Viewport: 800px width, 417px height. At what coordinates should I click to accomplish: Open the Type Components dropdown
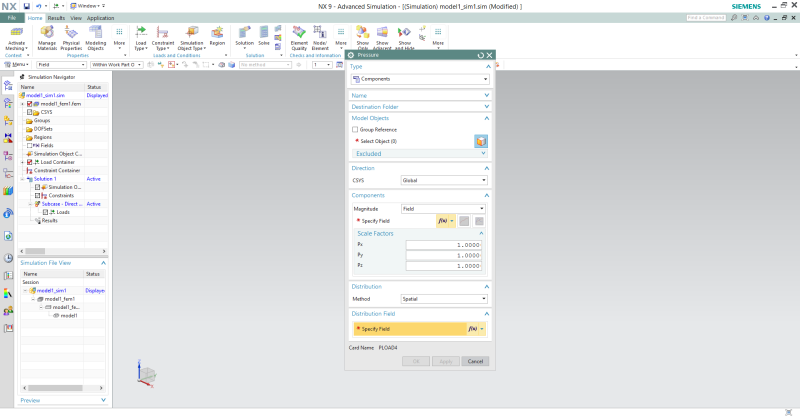tap(420, 79)
